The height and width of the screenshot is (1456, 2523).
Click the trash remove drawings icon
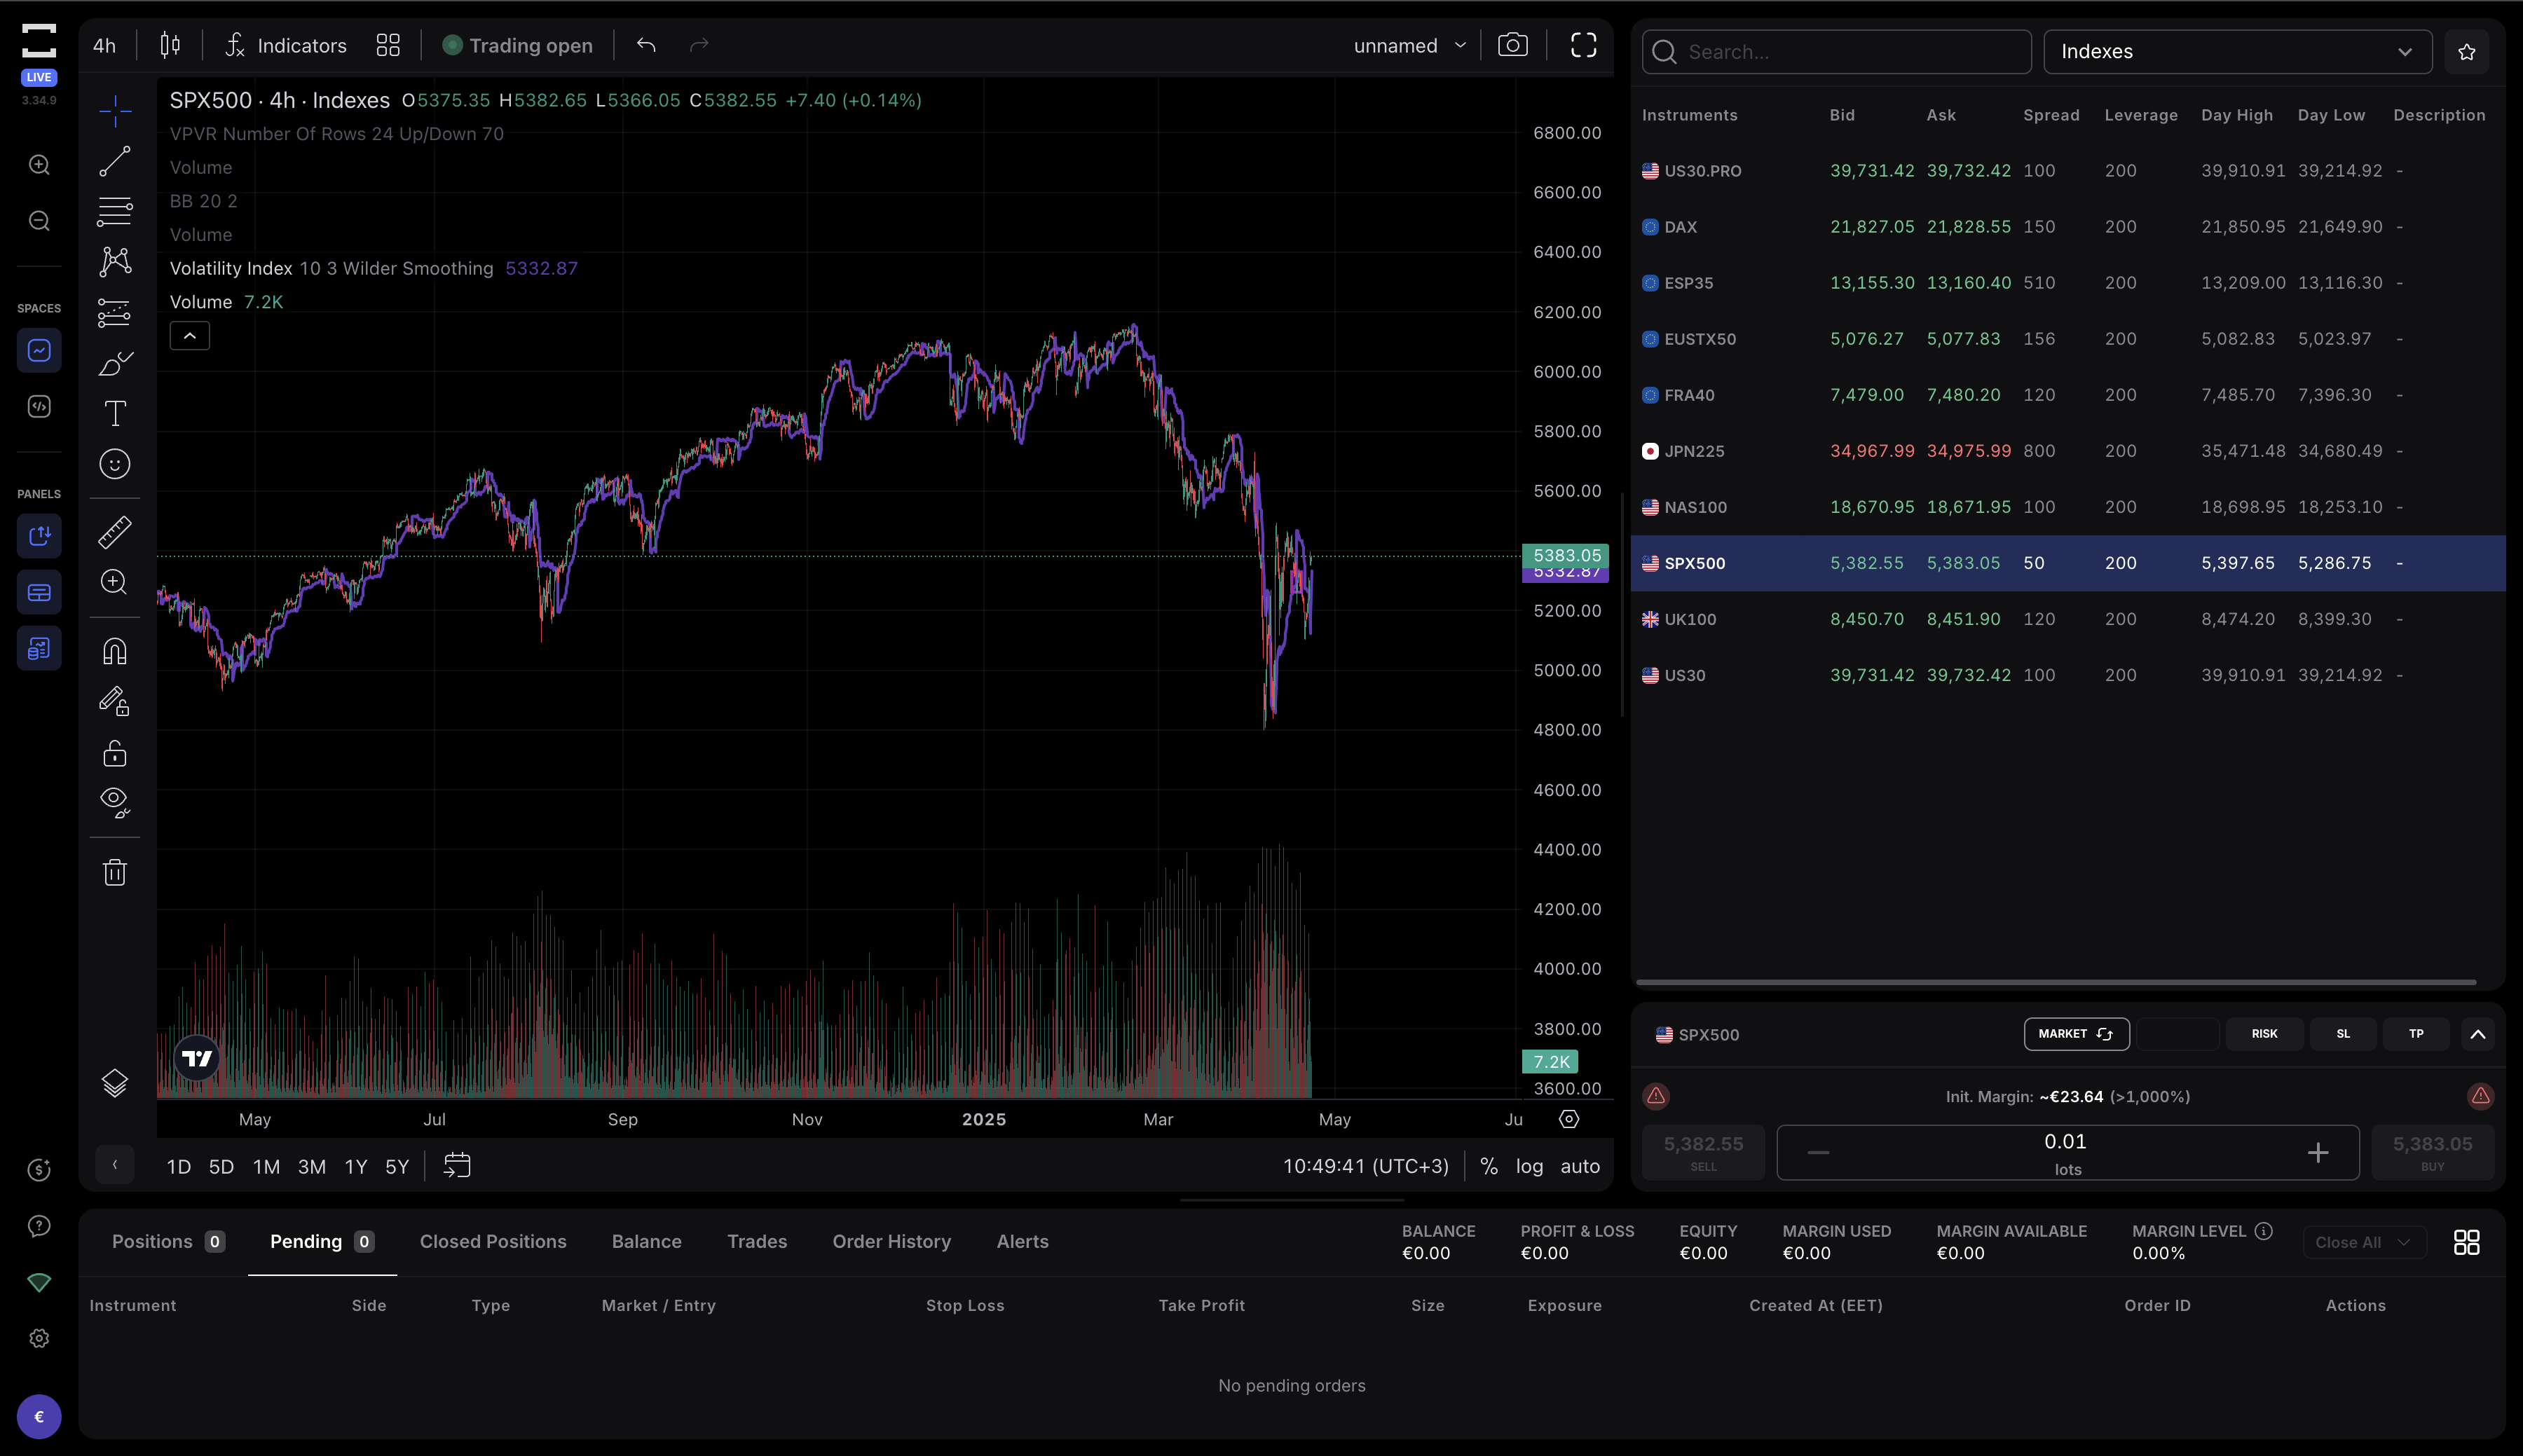[x=115, y=872]
